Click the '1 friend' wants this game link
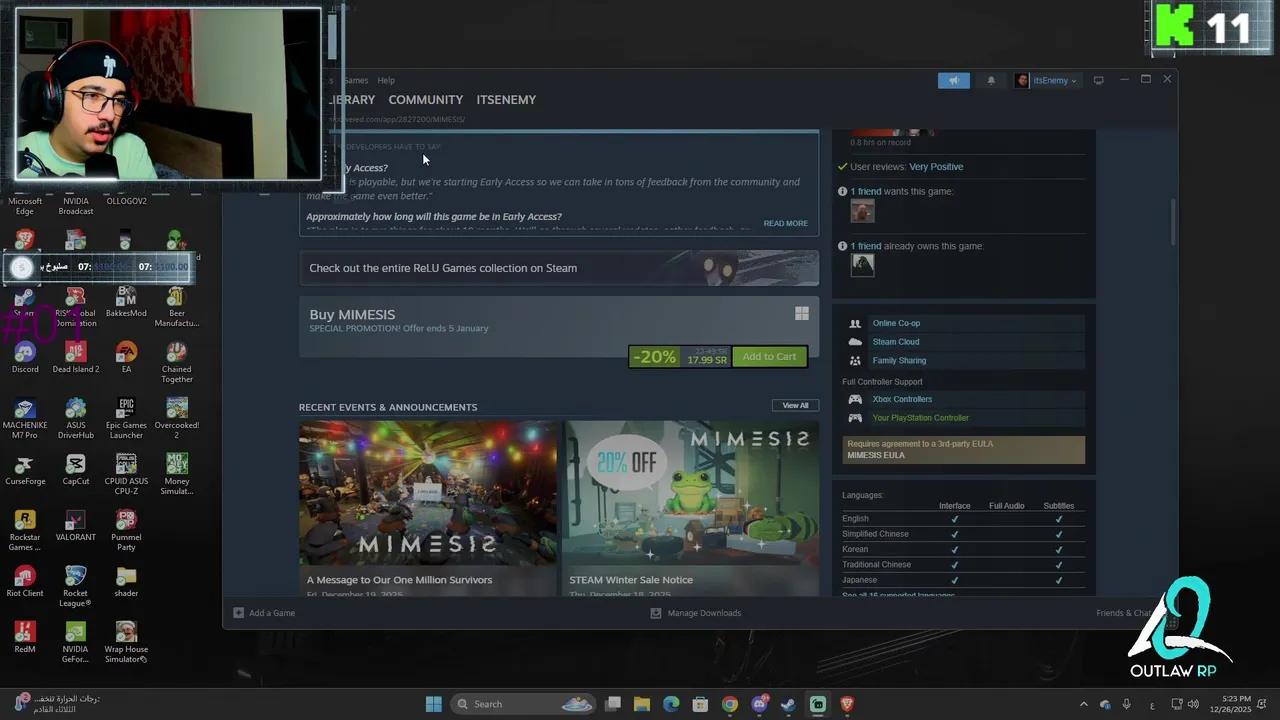The width and height of the screenshot is (1280, 720). (x=866, y=191)
